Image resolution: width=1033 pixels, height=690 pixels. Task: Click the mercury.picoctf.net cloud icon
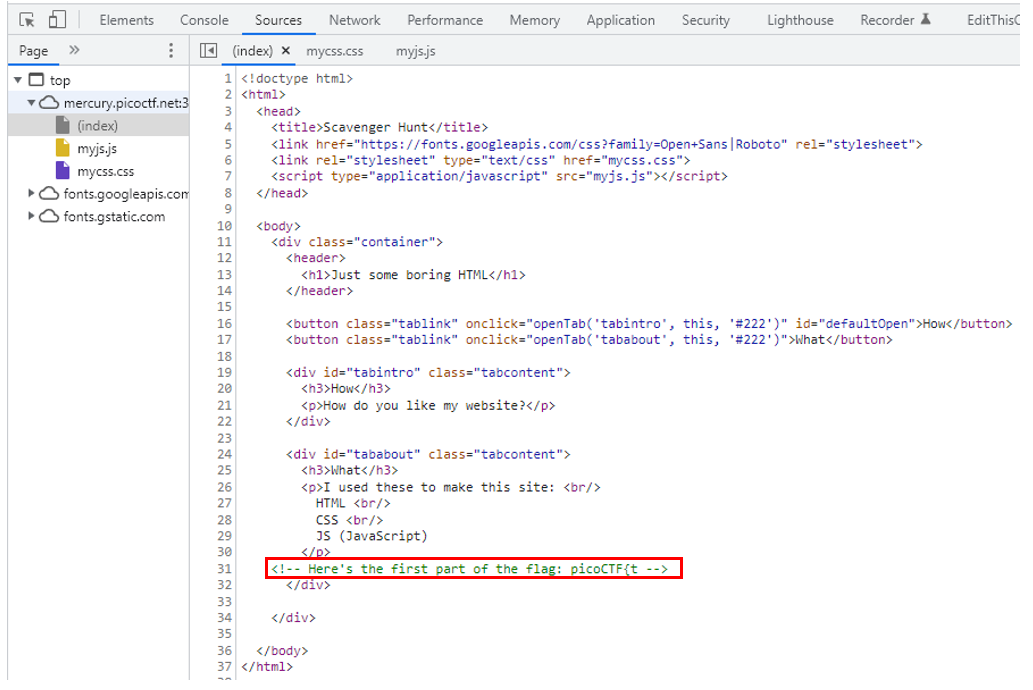tap(49, 103)
